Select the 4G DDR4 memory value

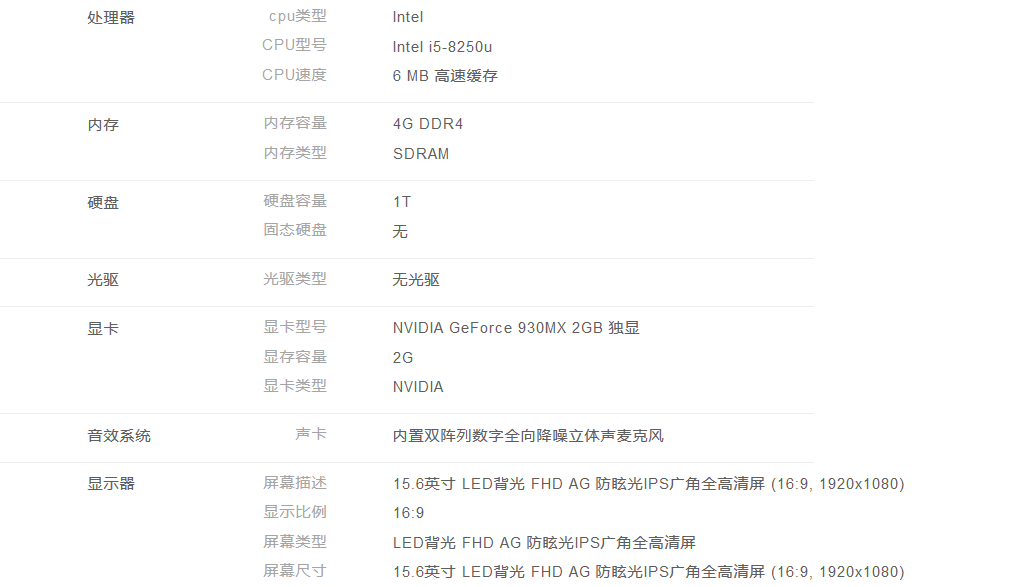click(x=428, y=124)
